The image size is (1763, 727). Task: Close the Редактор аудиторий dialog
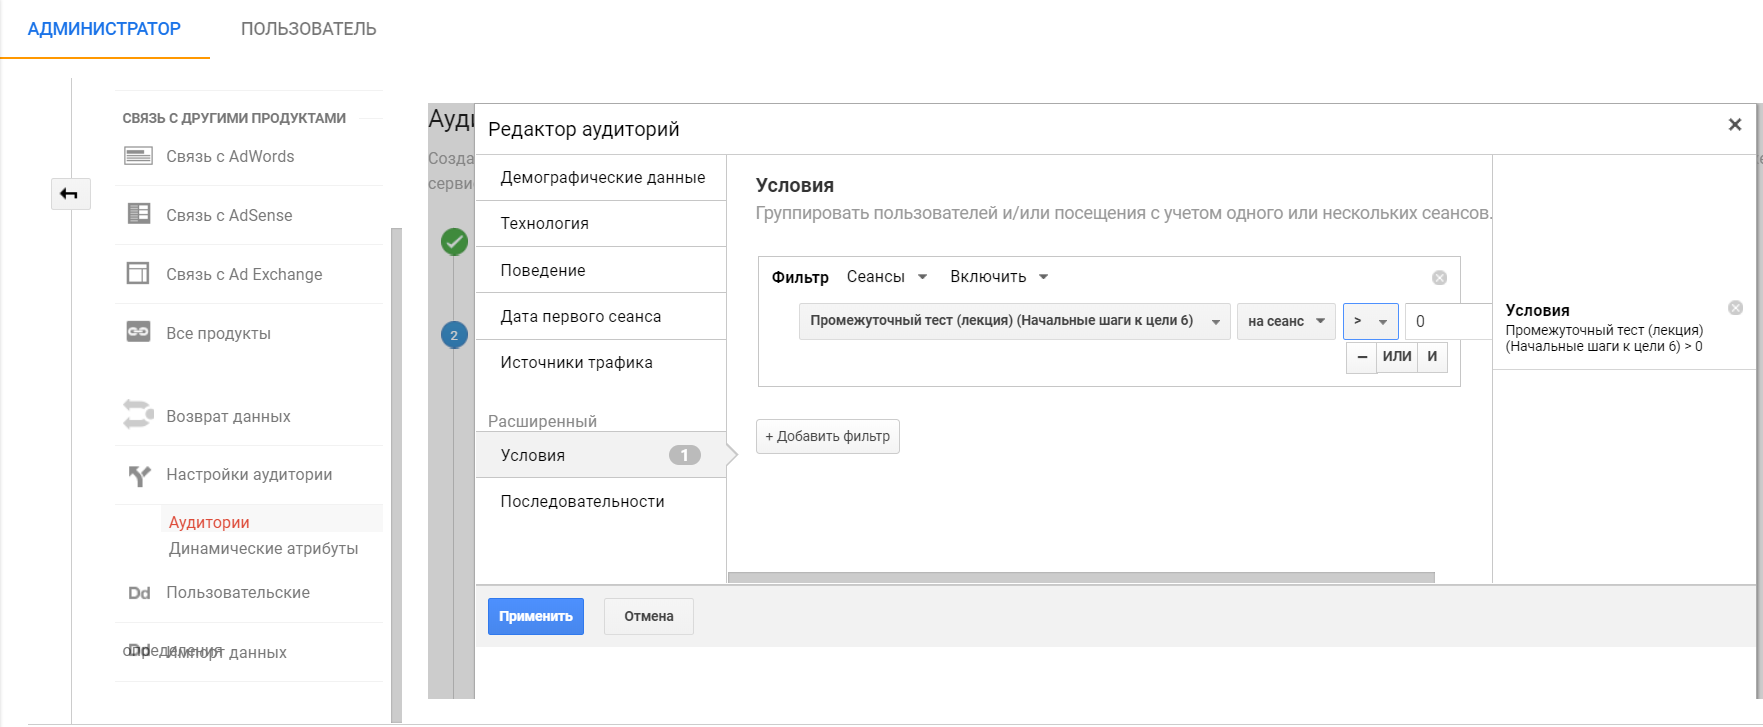(1735, 124)
